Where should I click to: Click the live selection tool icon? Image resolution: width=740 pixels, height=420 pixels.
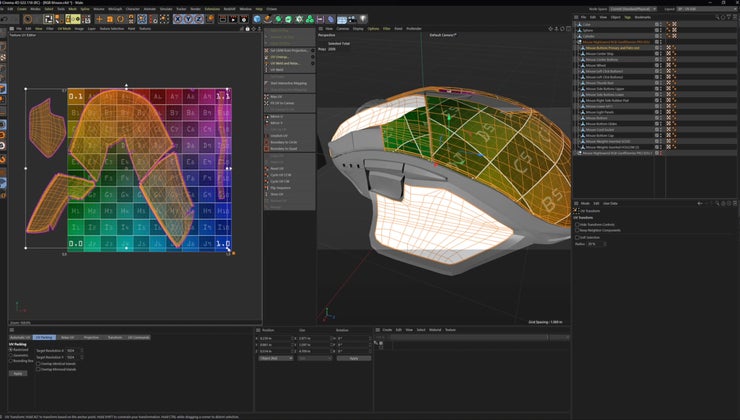click(x=28, y=19)
